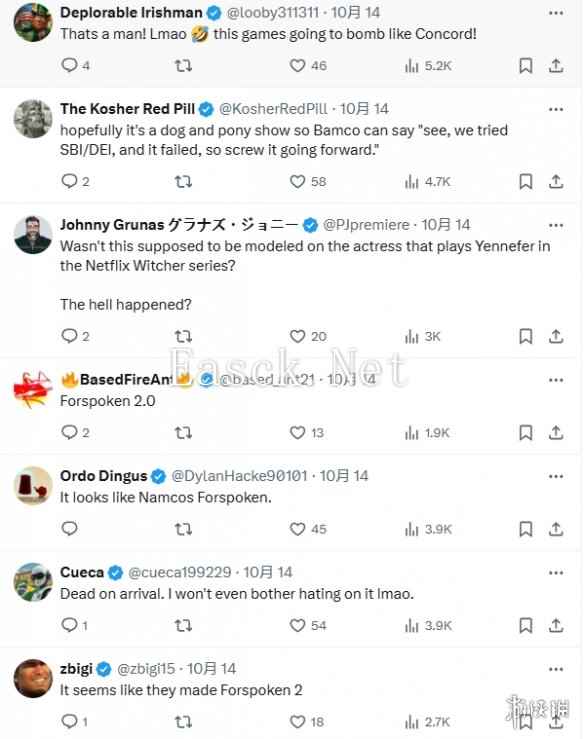Open more options on Johnny Grunas's tweet
584x739 pixels.
556,225
